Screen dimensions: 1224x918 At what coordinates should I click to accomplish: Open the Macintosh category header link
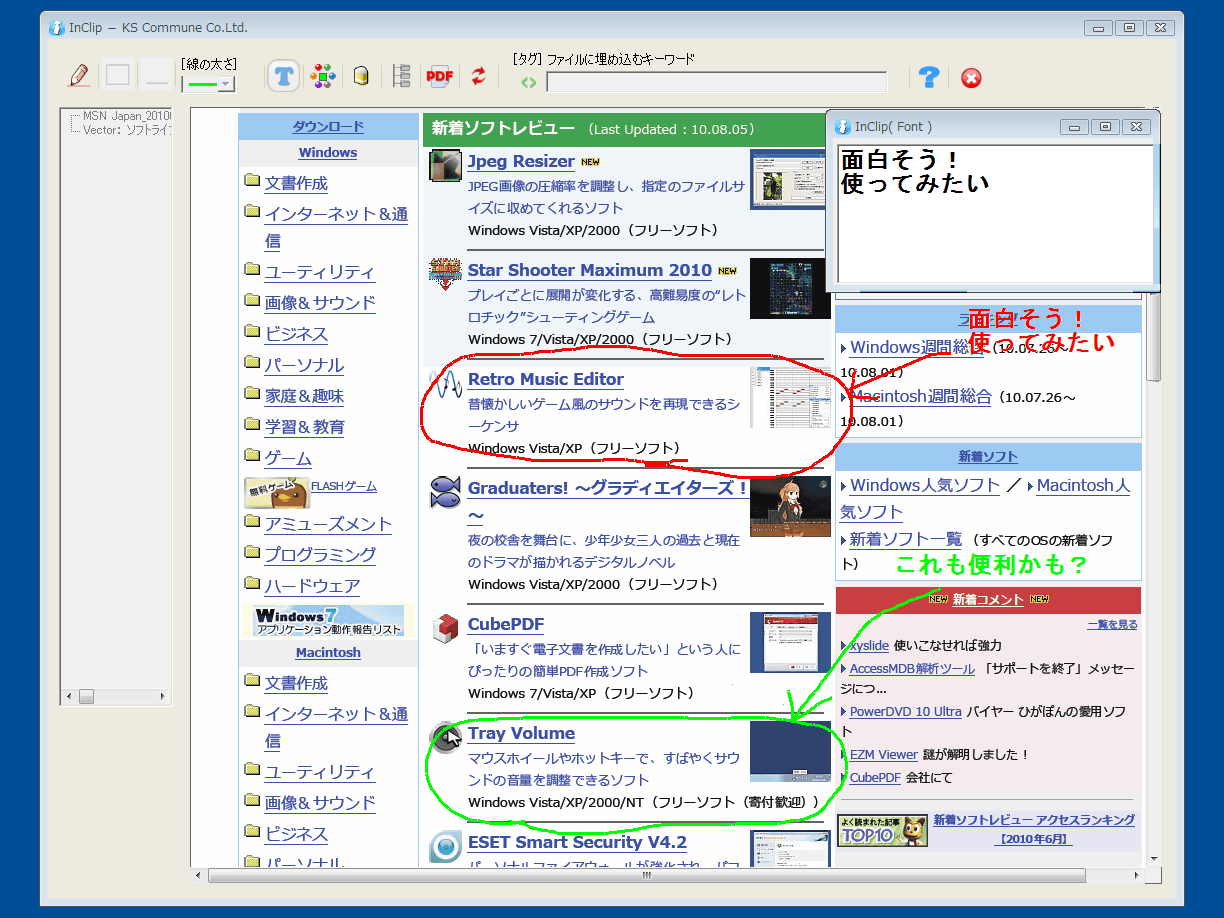tap(328, 653)
